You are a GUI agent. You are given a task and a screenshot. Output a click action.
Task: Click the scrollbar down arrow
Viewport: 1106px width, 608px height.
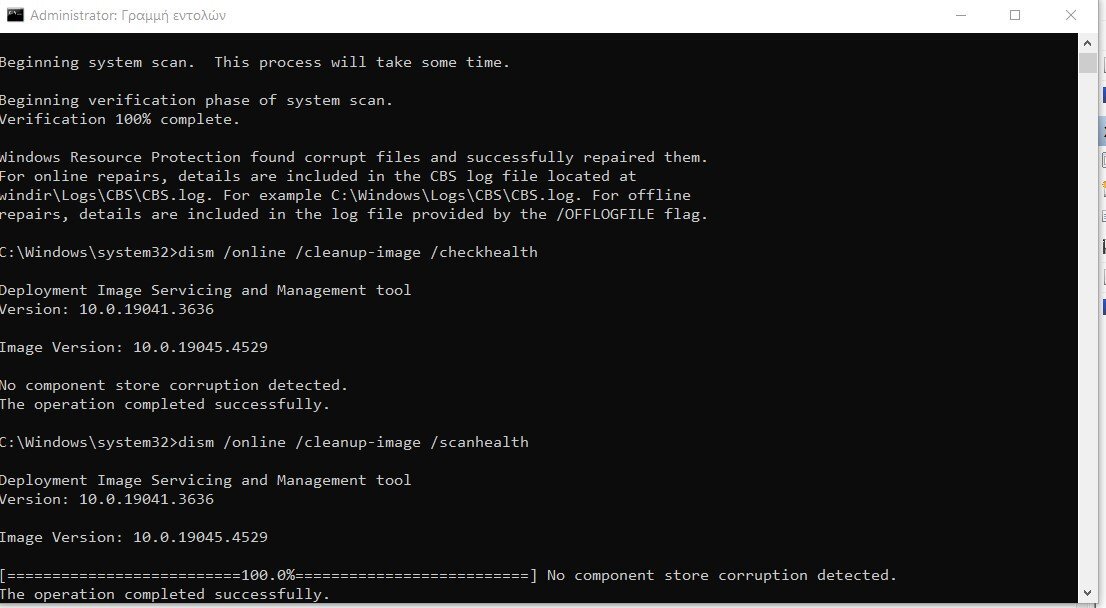1087,593
